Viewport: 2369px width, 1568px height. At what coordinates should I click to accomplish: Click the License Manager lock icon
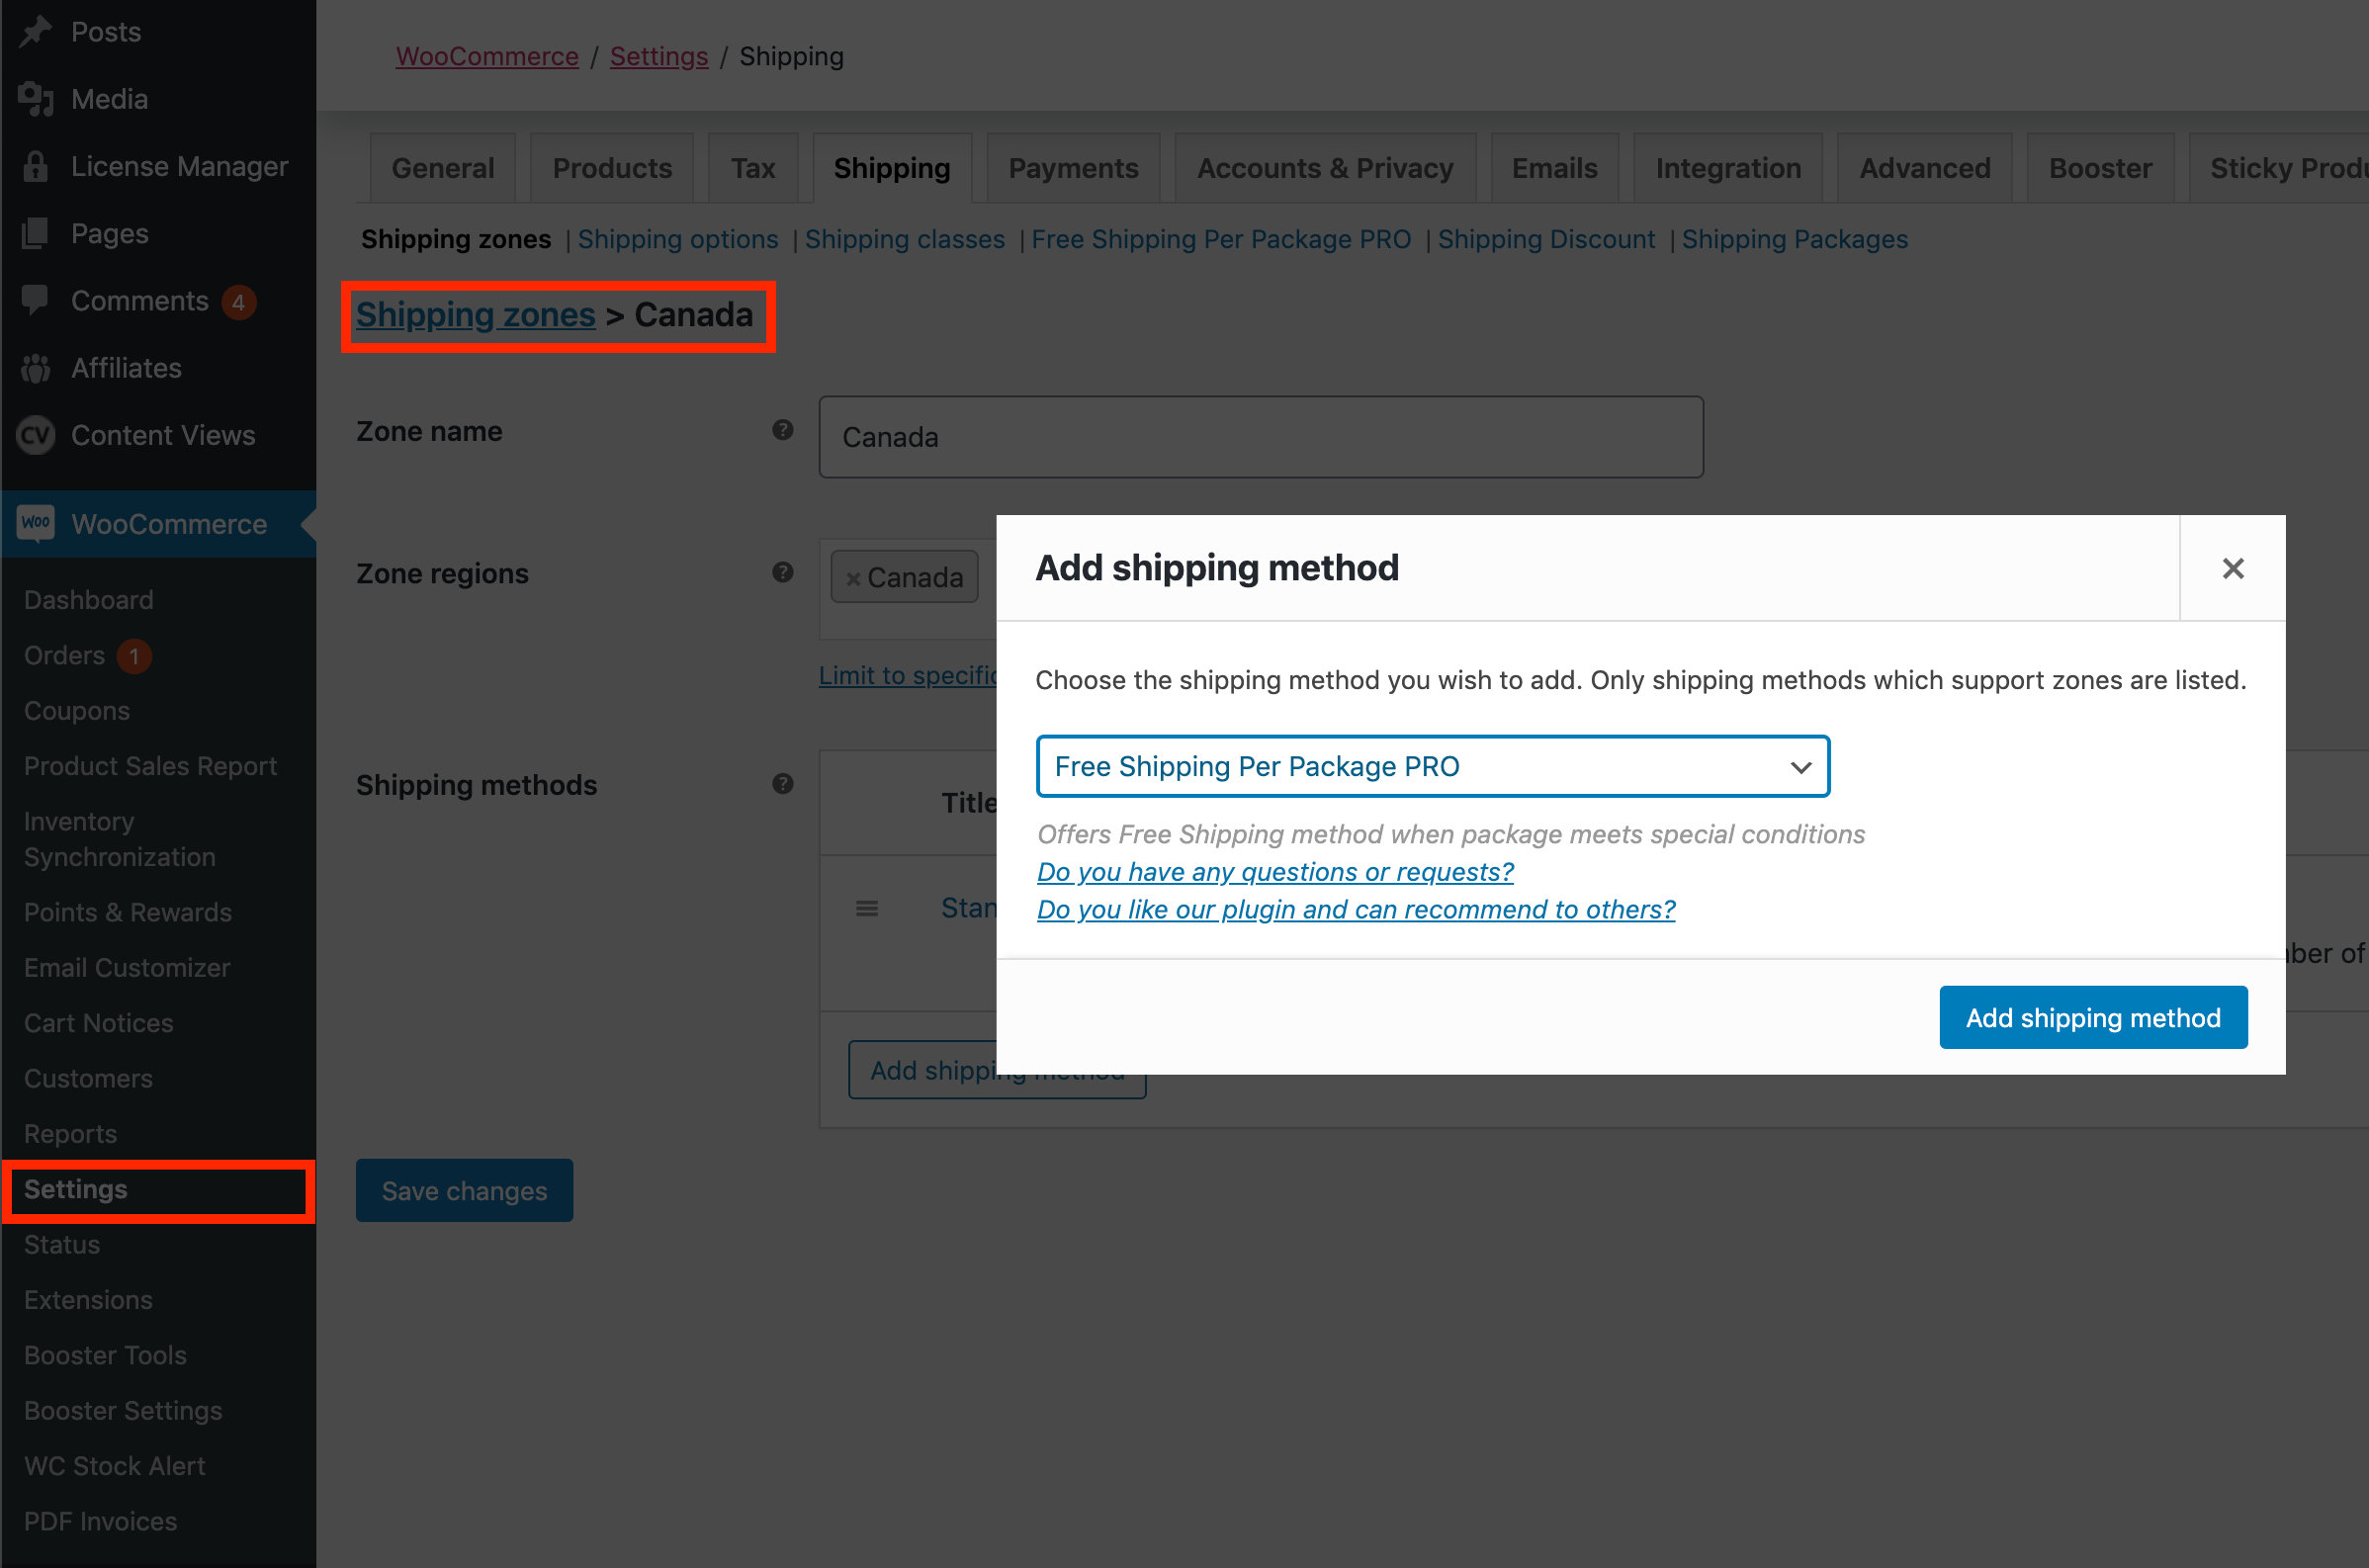[36, 166]
